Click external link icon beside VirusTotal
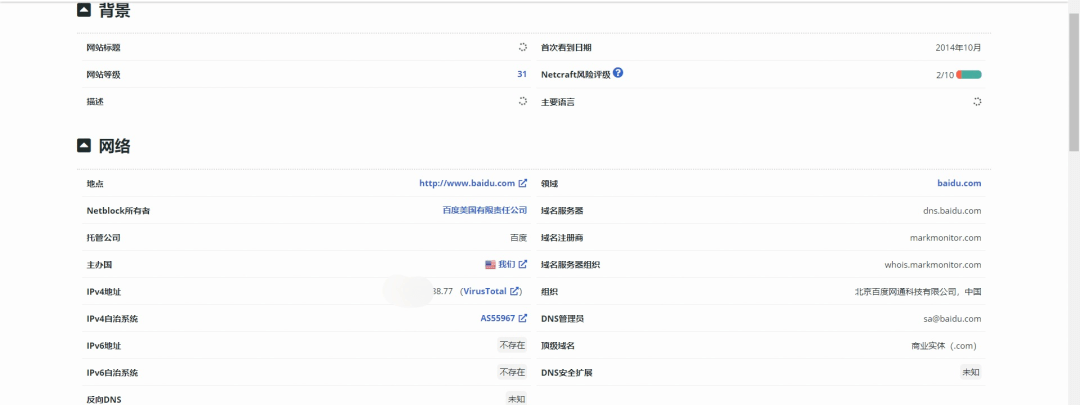Image resolution: width=1080 pixels, height=405 pixels. [x=515, y=291]
